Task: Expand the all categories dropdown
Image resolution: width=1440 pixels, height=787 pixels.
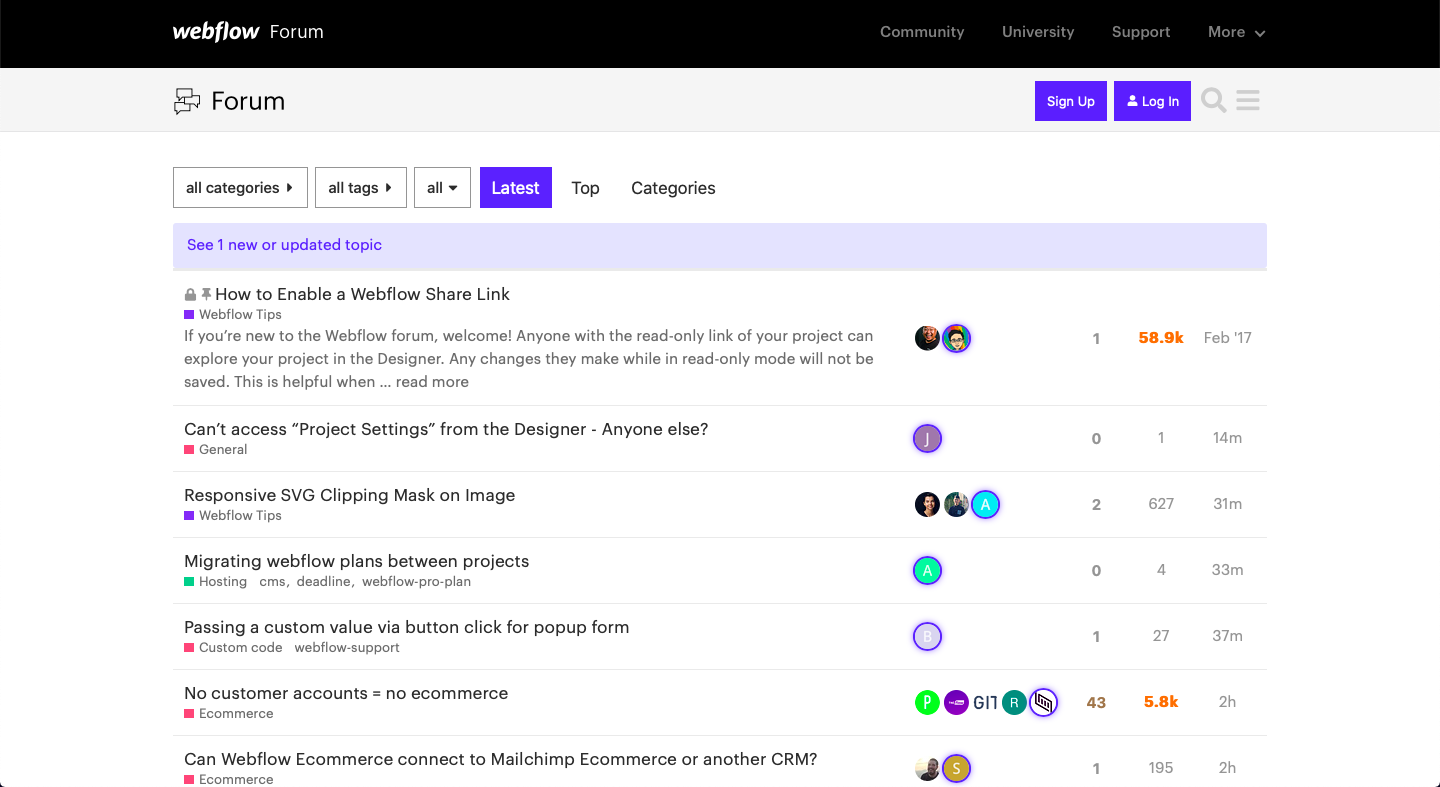Action: point(240,188)
